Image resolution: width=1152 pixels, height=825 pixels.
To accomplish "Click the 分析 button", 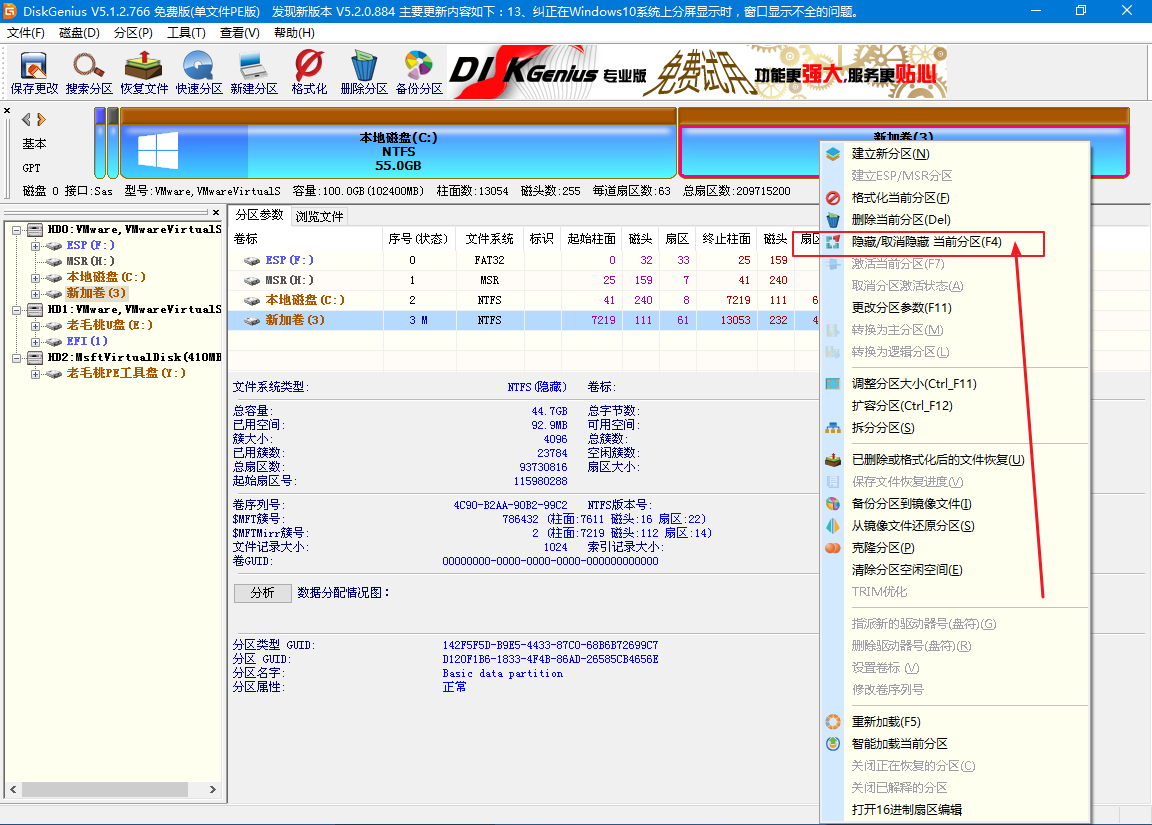I will coord(262,593).
